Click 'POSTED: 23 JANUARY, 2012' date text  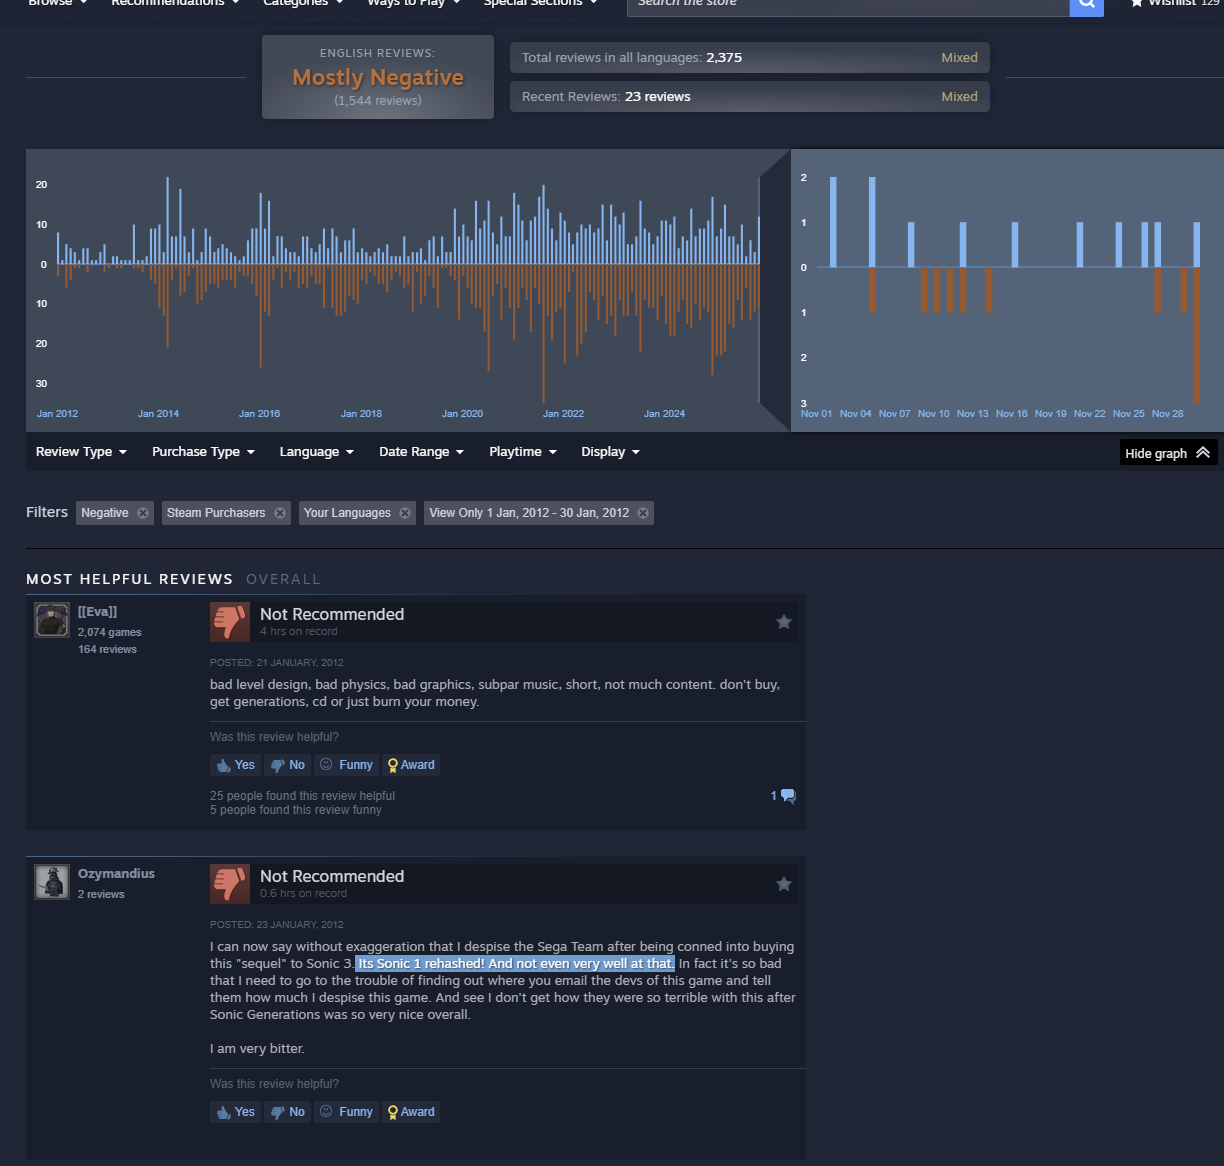coord(277,924)
